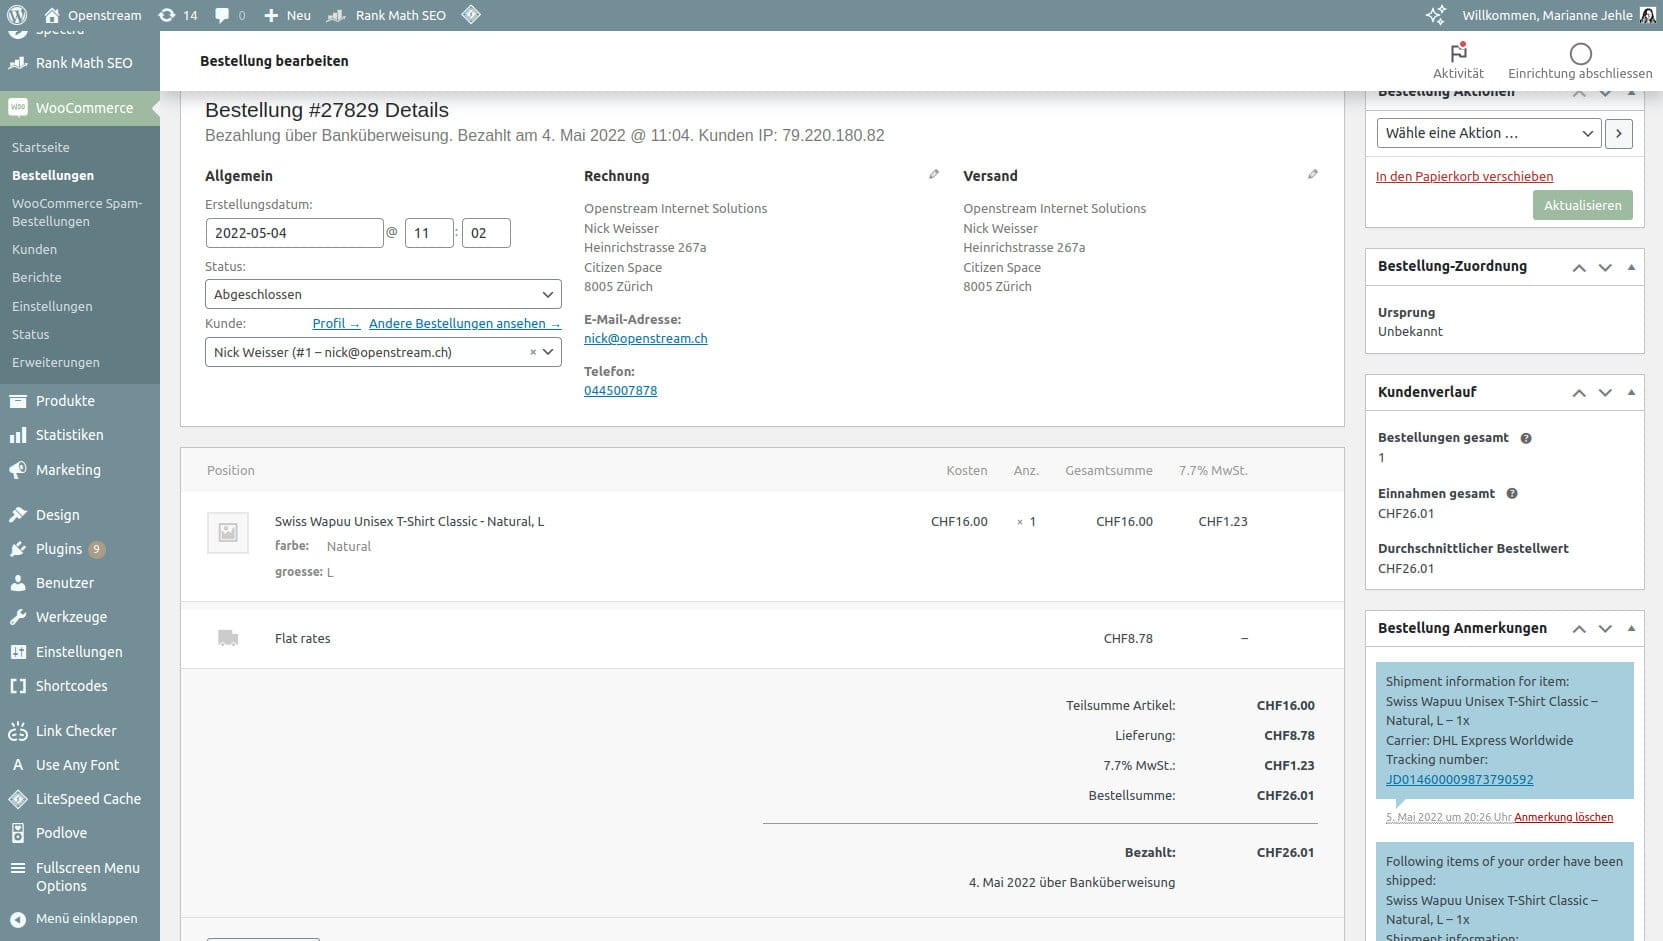
Task: Open the Status dropdown showing Abgeschlossen
Action: click(383, 294)
